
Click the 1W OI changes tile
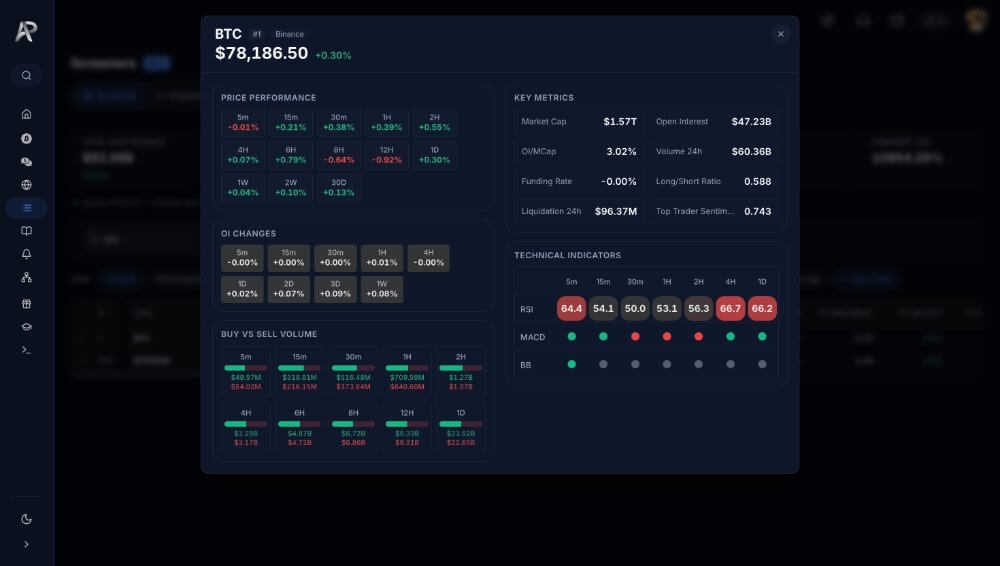[x=382, y=289]
